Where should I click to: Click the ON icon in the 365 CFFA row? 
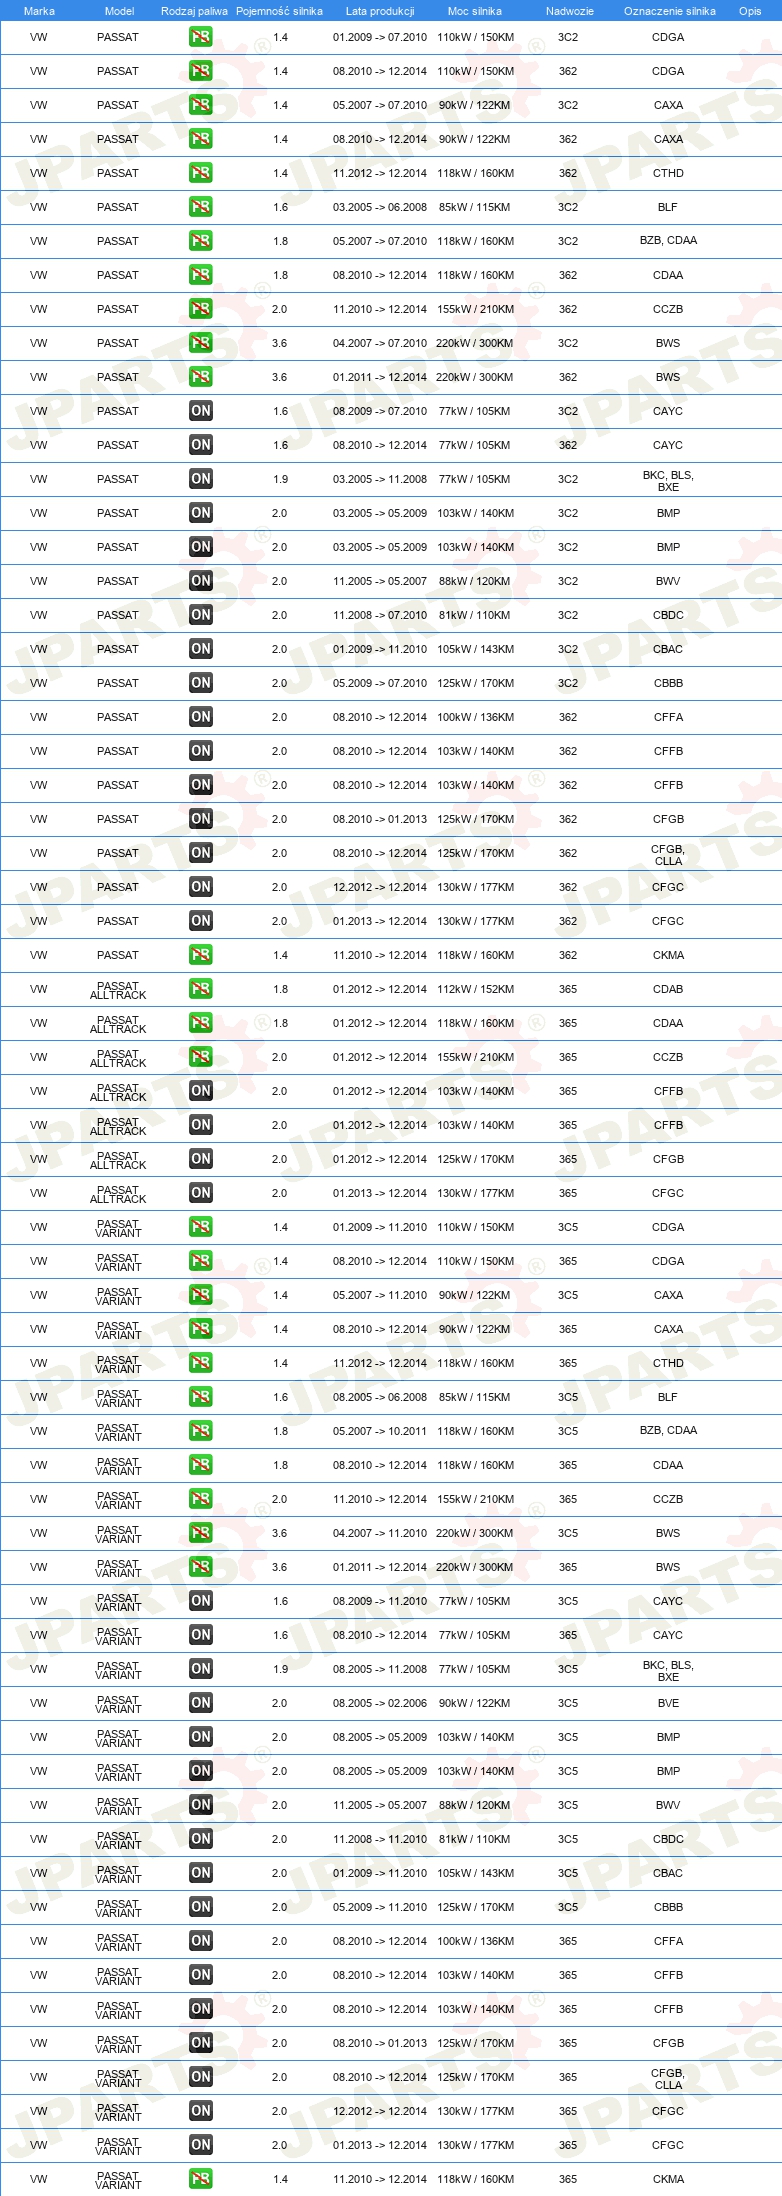pos(201,1941)
